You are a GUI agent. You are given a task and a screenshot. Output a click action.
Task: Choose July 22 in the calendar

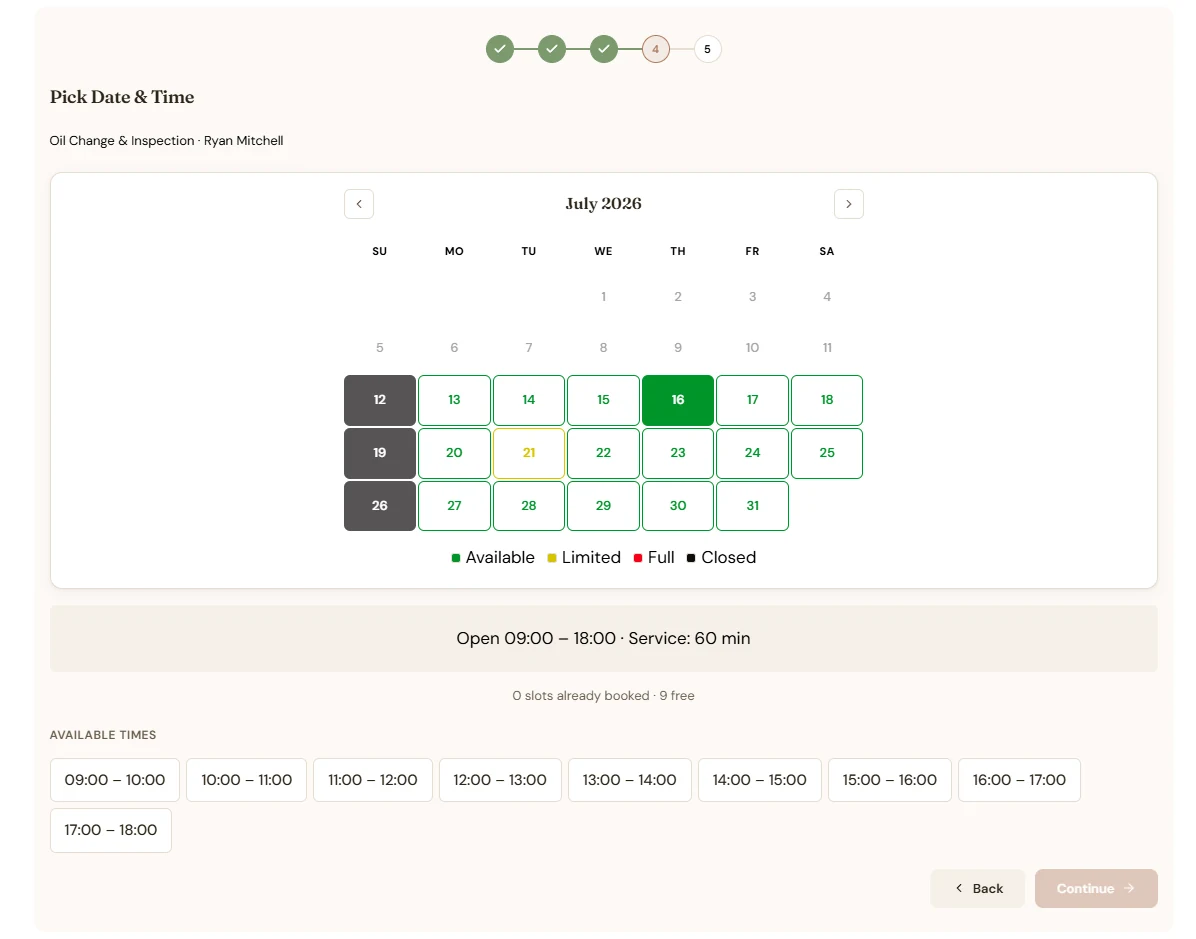click(x=603, y=453)
